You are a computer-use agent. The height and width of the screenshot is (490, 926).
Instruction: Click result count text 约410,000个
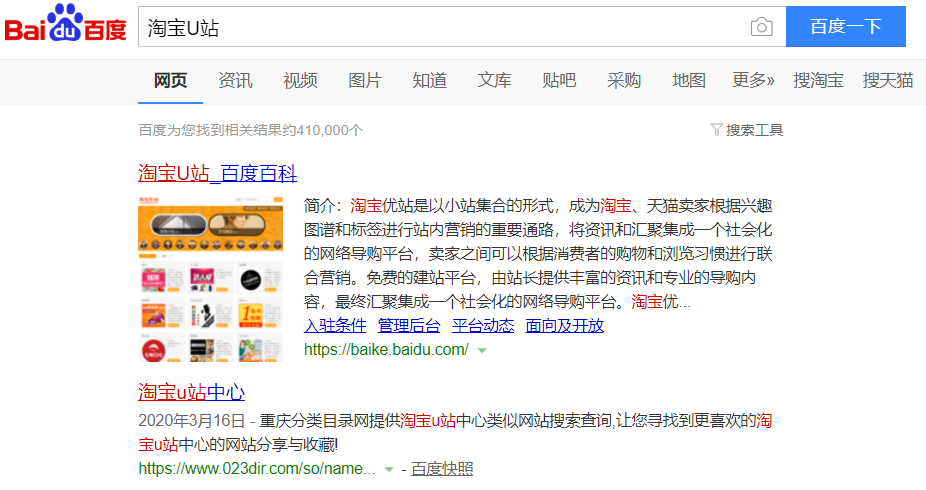pyautogui.click(x=322, y=130)
